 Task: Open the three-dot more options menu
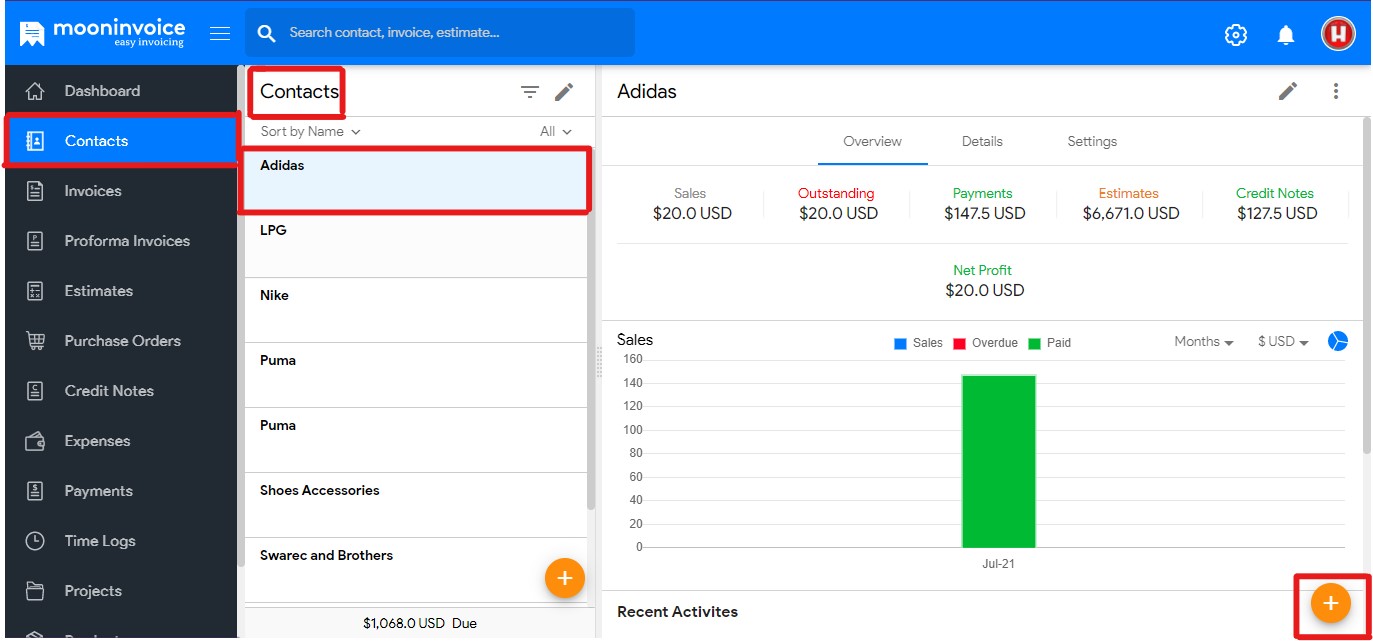(1336, 91)
